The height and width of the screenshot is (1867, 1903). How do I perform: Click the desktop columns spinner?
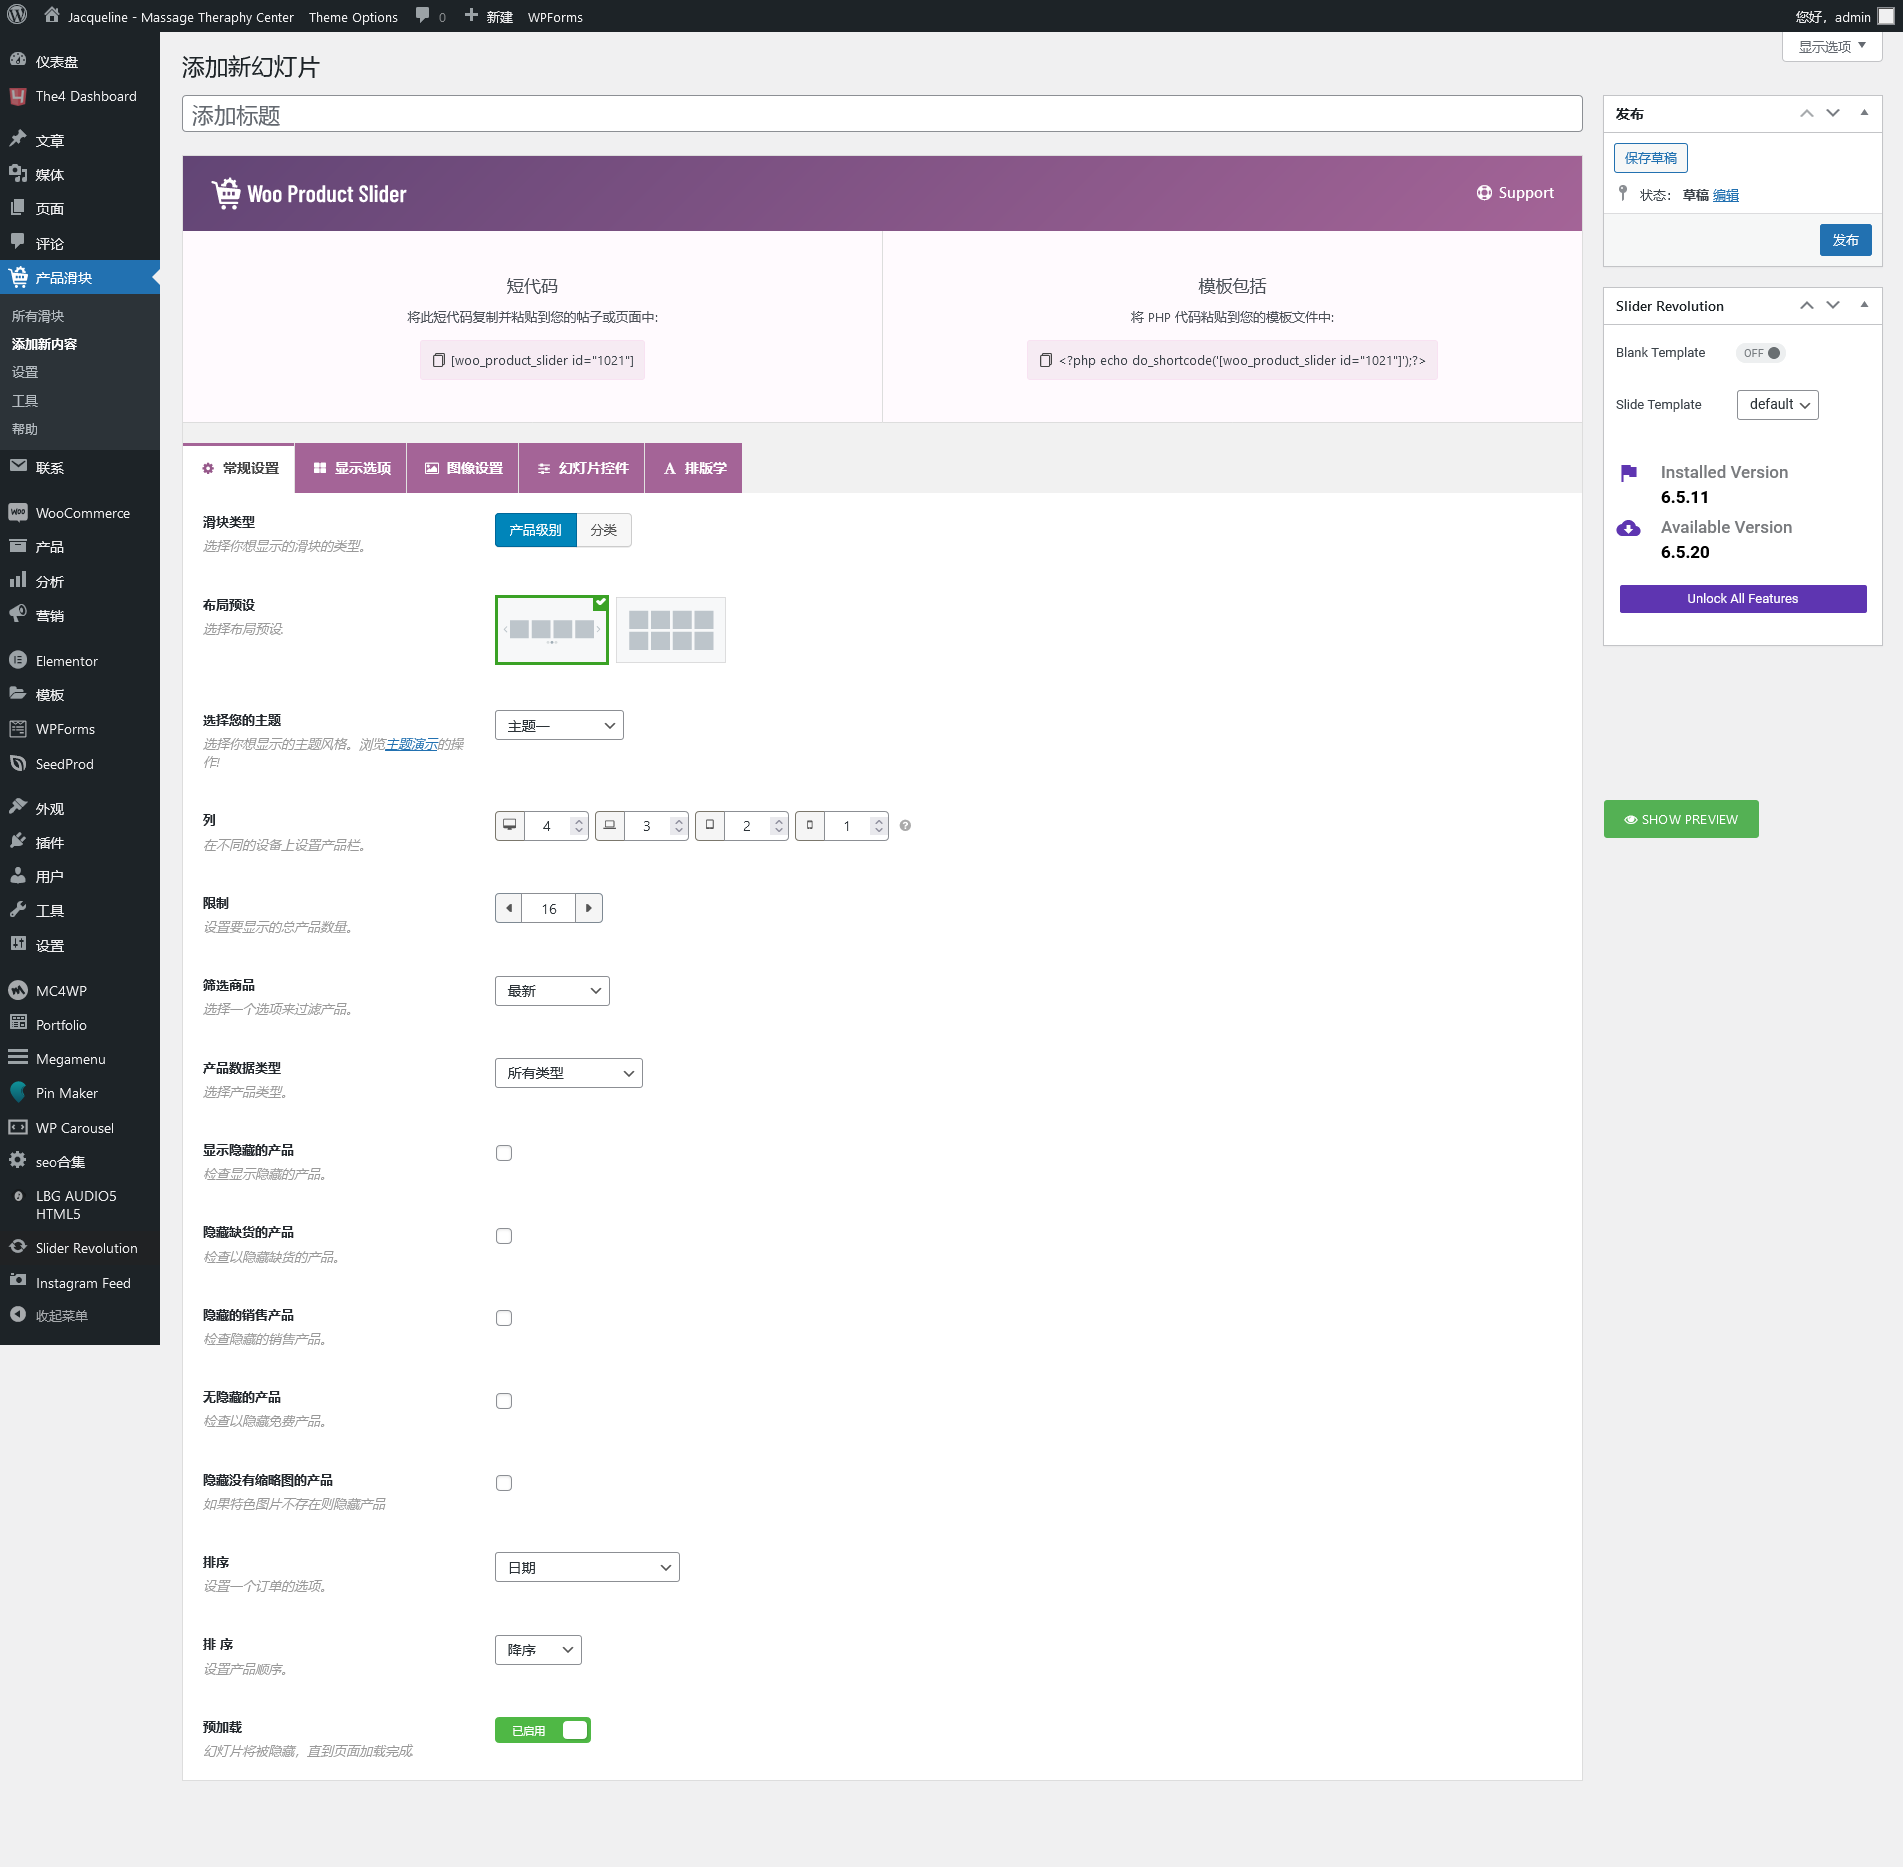coord(578,826)
